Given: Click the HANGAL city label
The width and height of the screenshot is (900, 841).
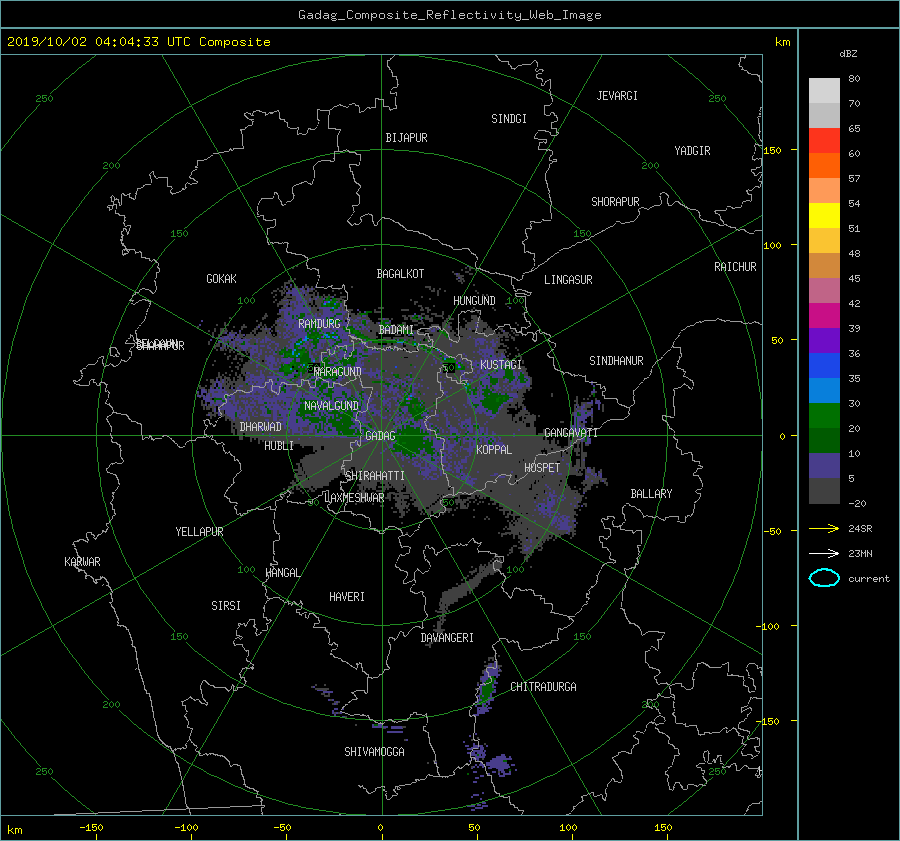Looking at the screenshot, I should [283, 573].
